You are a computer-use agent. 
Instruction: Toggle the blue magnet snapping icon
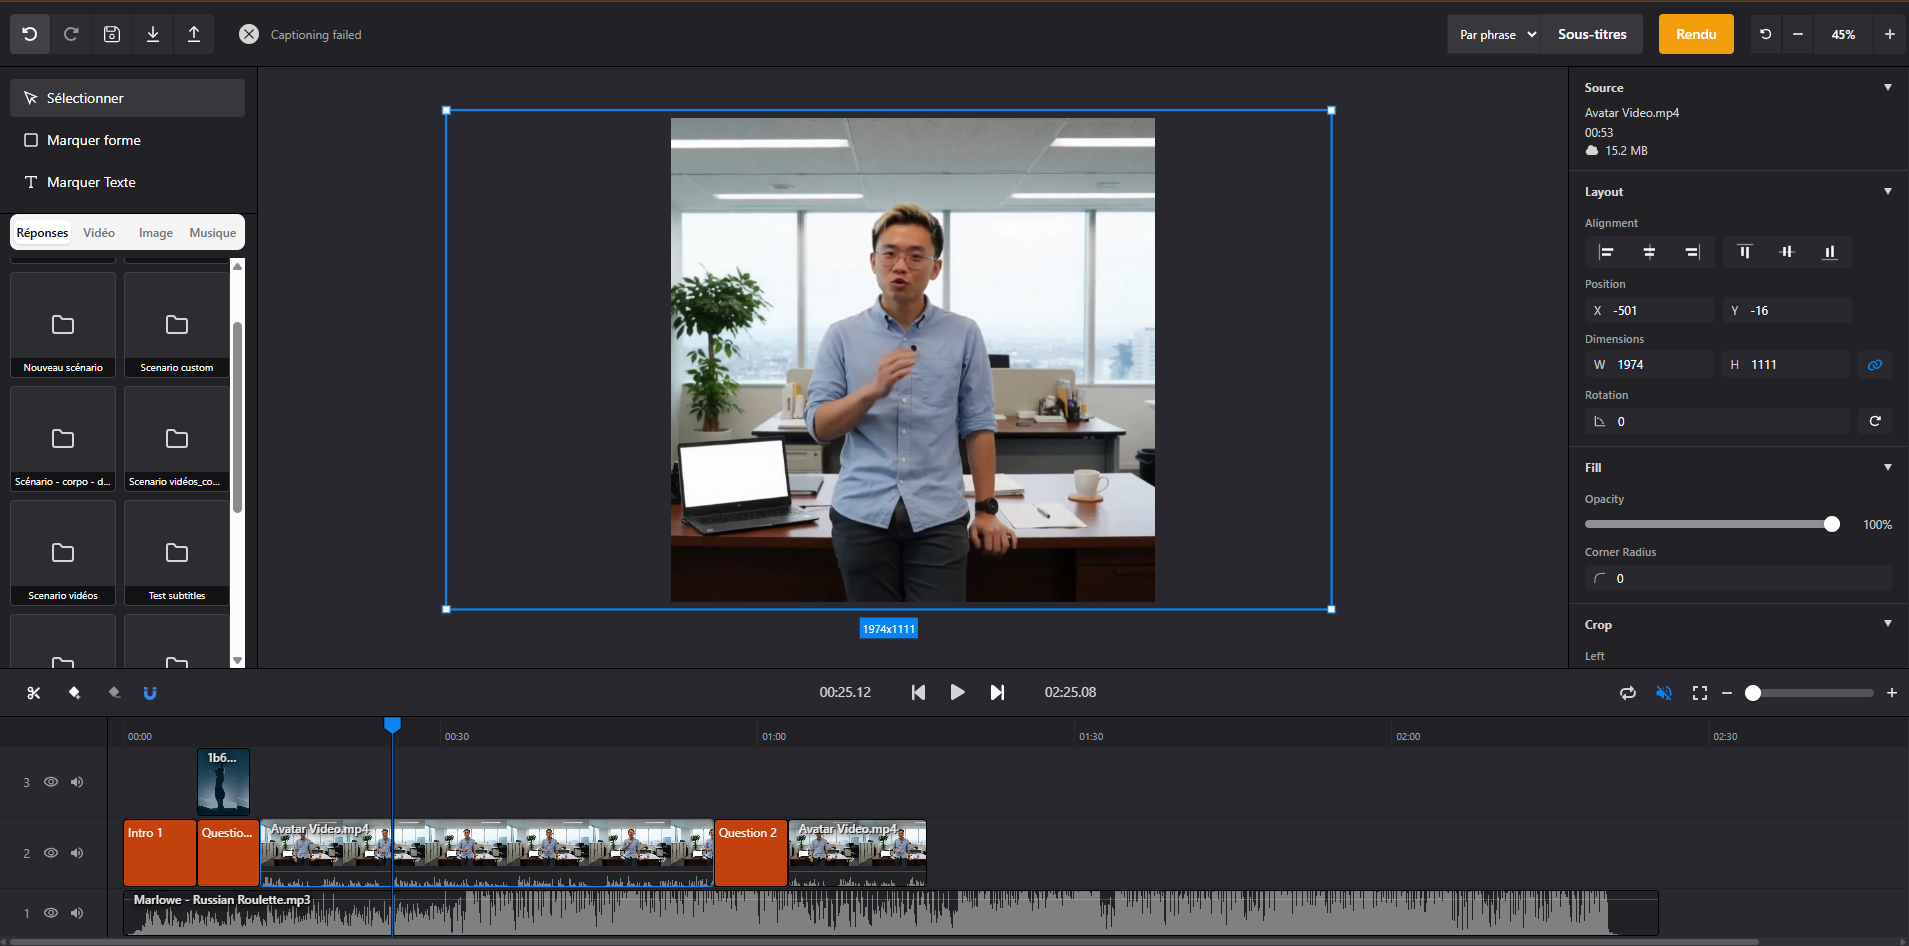[150, 693]
